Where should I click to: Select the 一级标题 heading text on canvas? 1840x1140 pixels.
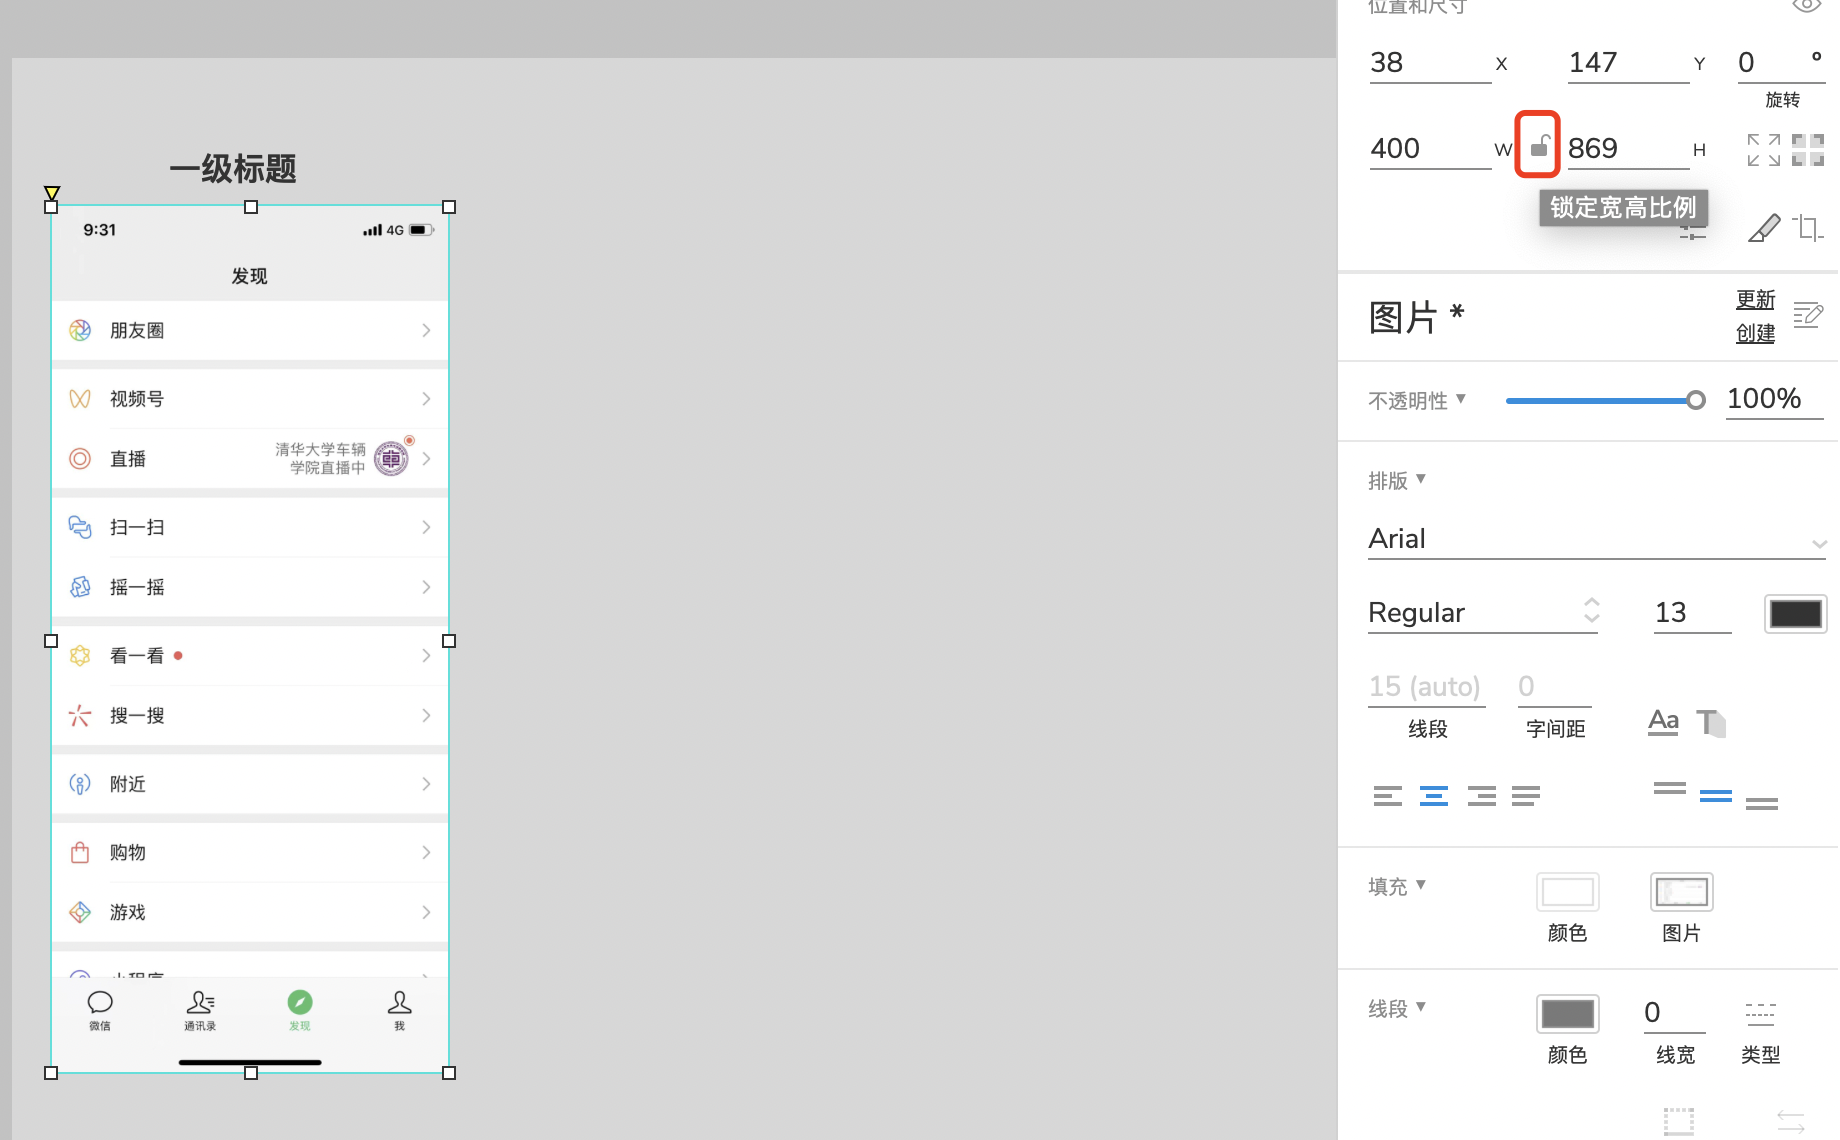[x=233, y=168]
